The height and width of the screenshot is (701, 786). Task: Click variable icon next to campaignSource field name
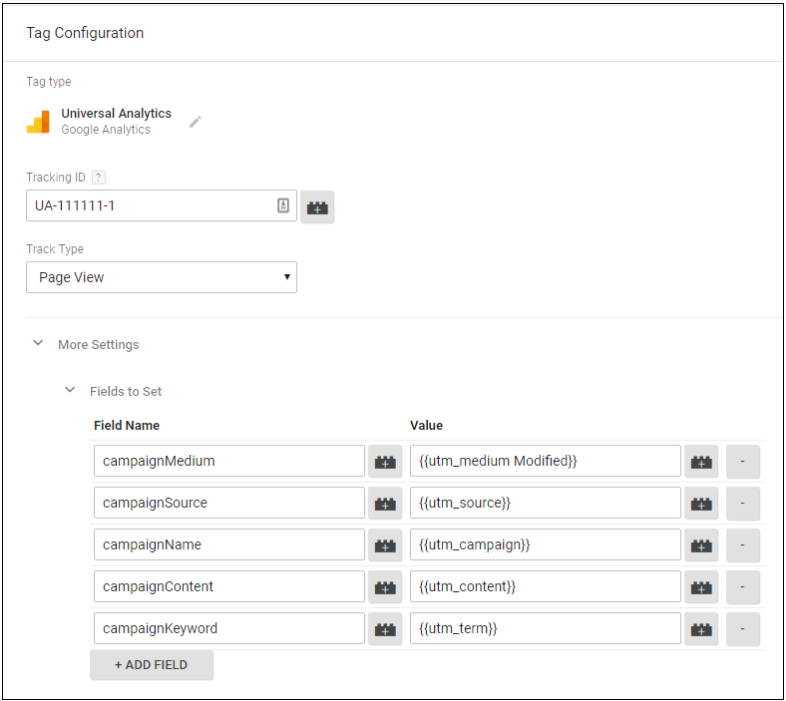(385, 503)
